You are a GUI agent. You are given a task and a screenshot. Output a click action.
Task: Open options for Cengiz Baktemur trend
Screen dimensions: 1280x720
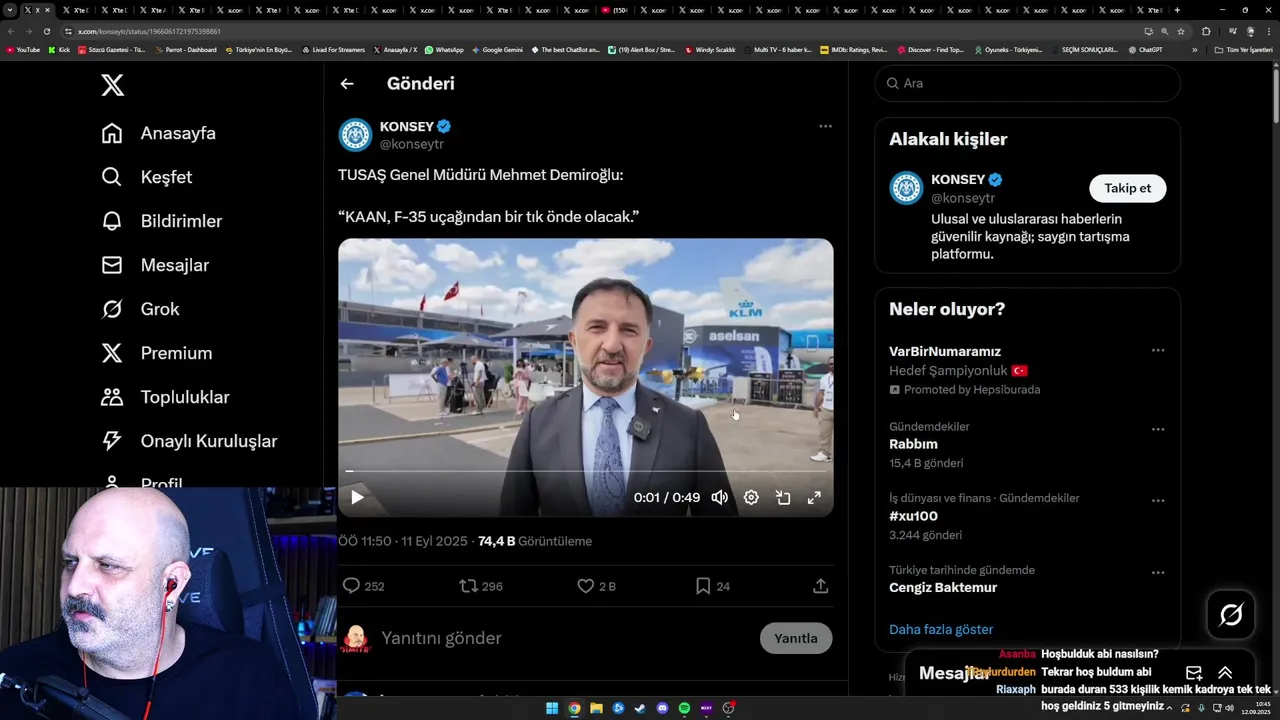tap(1157, 572)
